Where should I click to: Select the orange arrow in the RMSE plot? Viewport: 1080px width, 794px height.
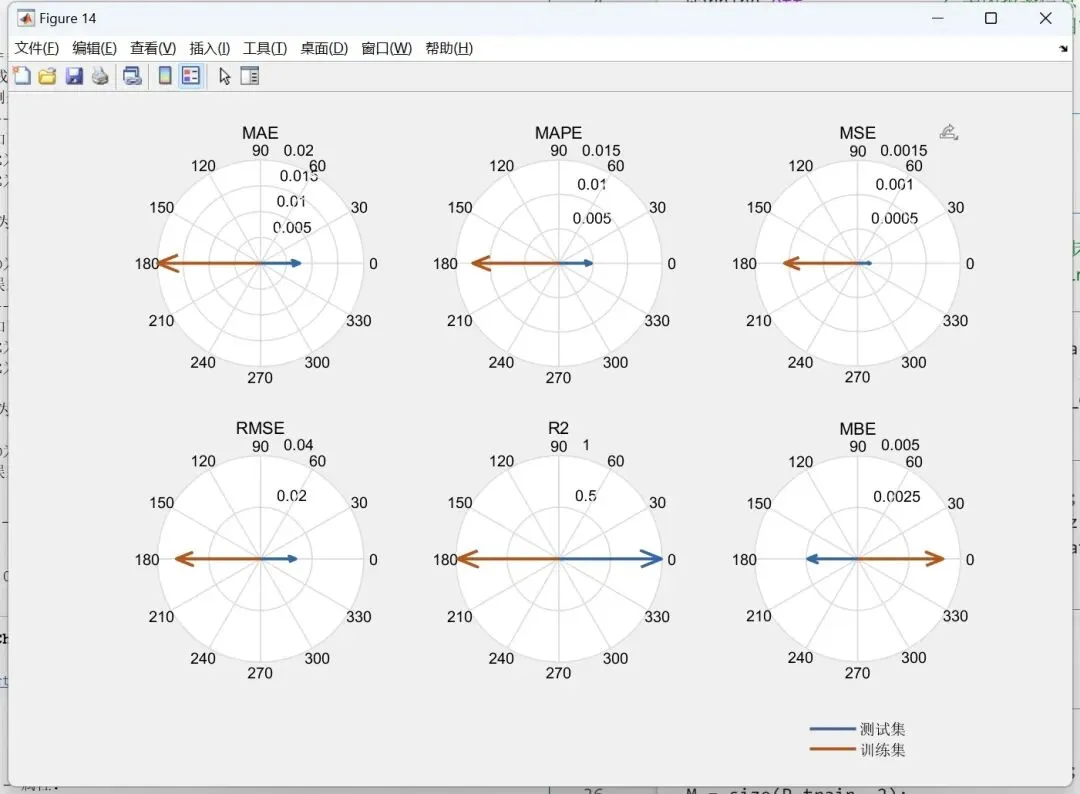[218, 558]
